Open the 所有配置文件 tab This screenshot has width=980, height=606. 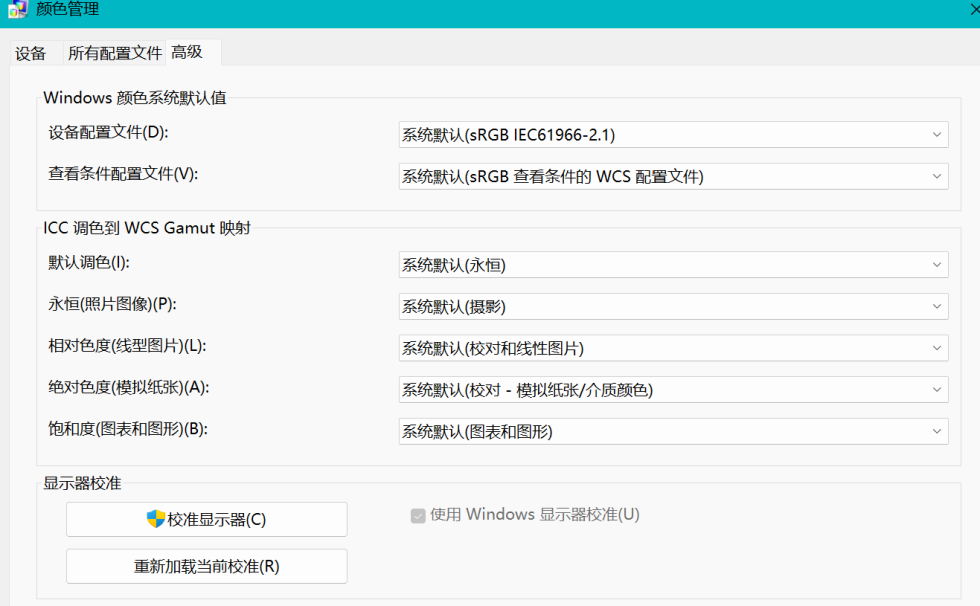tap(115, 54)
